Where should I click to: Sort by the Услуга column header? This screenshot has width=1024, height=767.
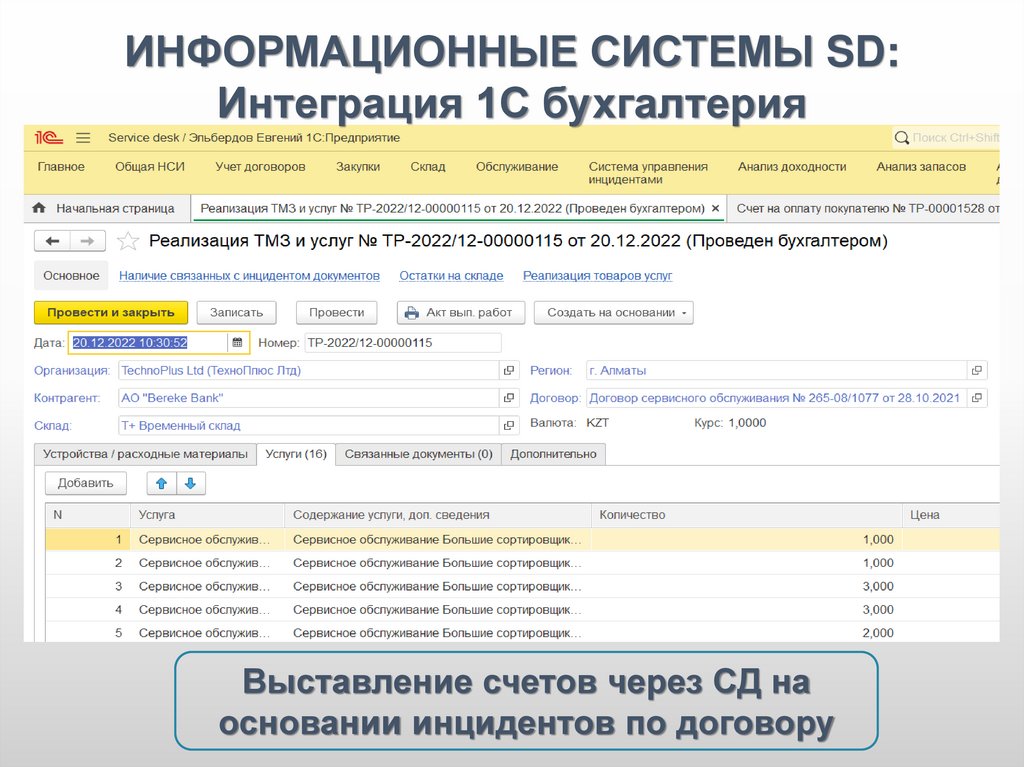pyautogui.click(x=208, y=515)
